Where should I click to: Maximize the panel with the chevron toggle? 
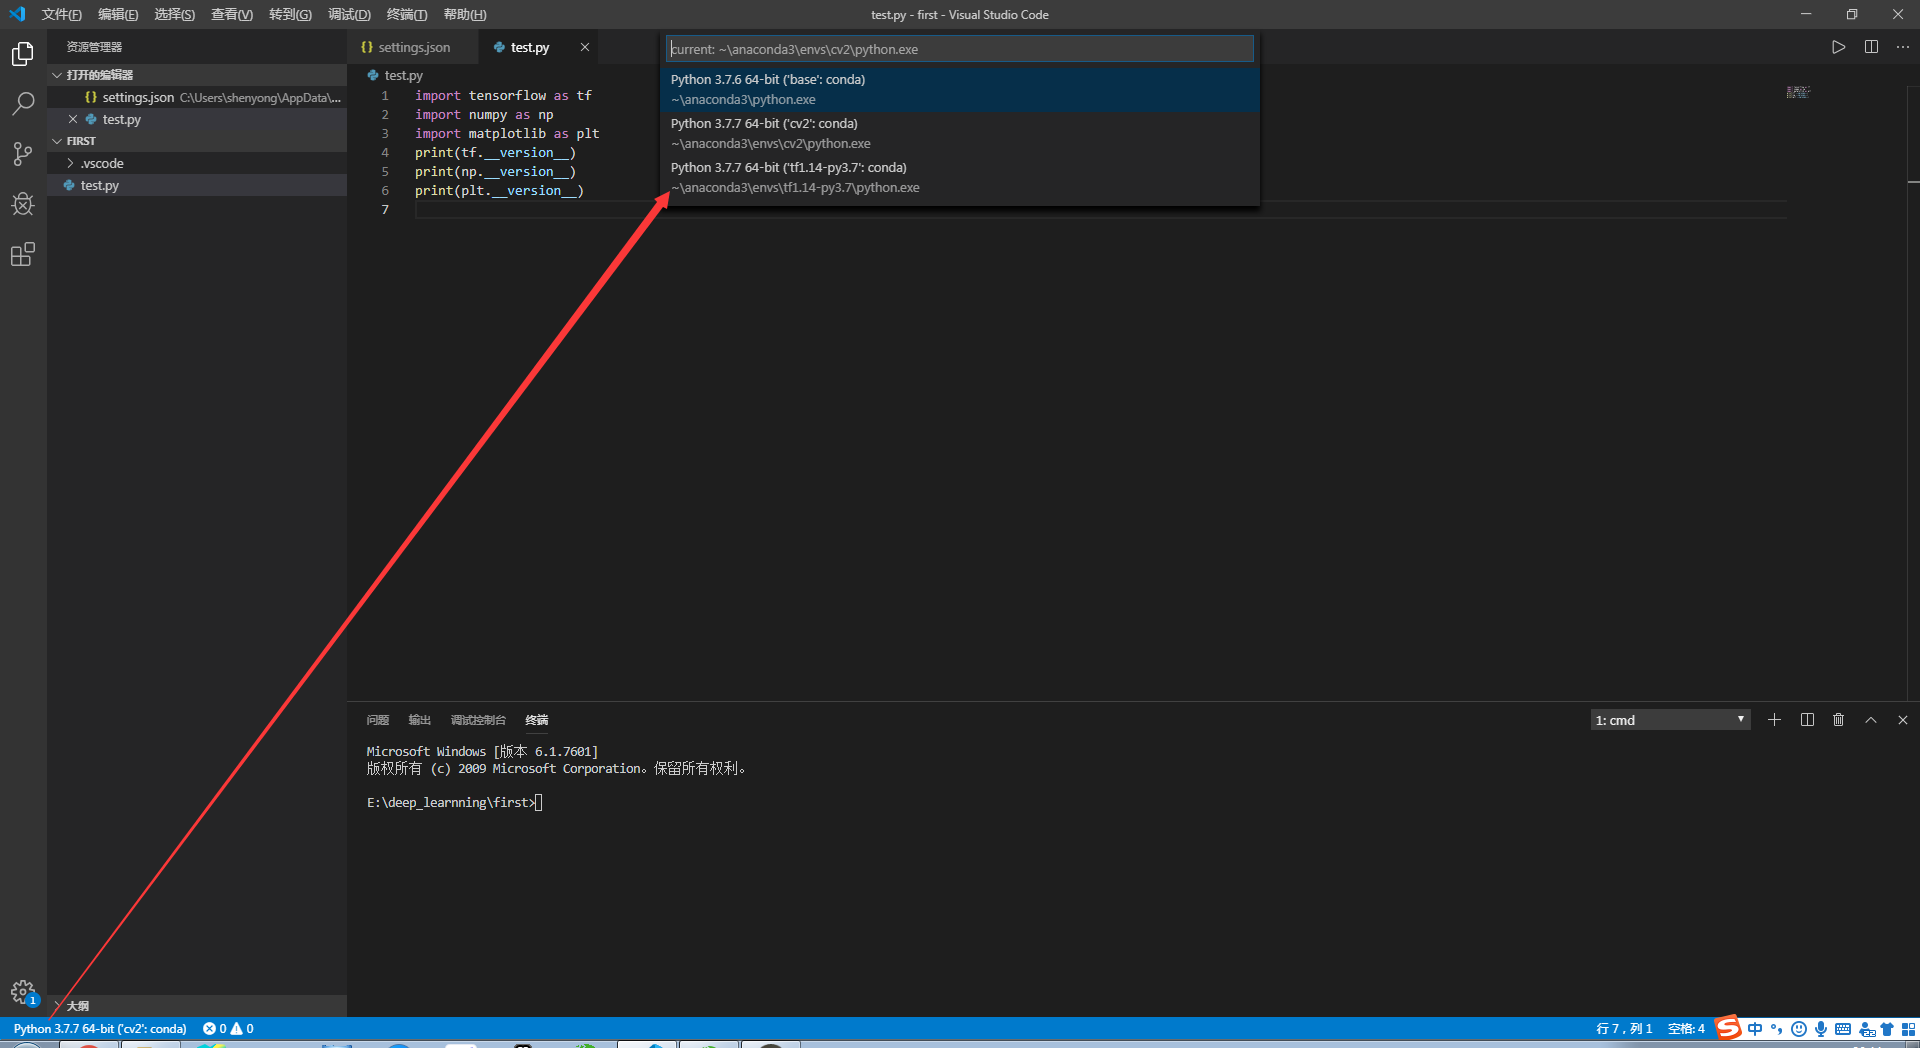point(1870,719)
